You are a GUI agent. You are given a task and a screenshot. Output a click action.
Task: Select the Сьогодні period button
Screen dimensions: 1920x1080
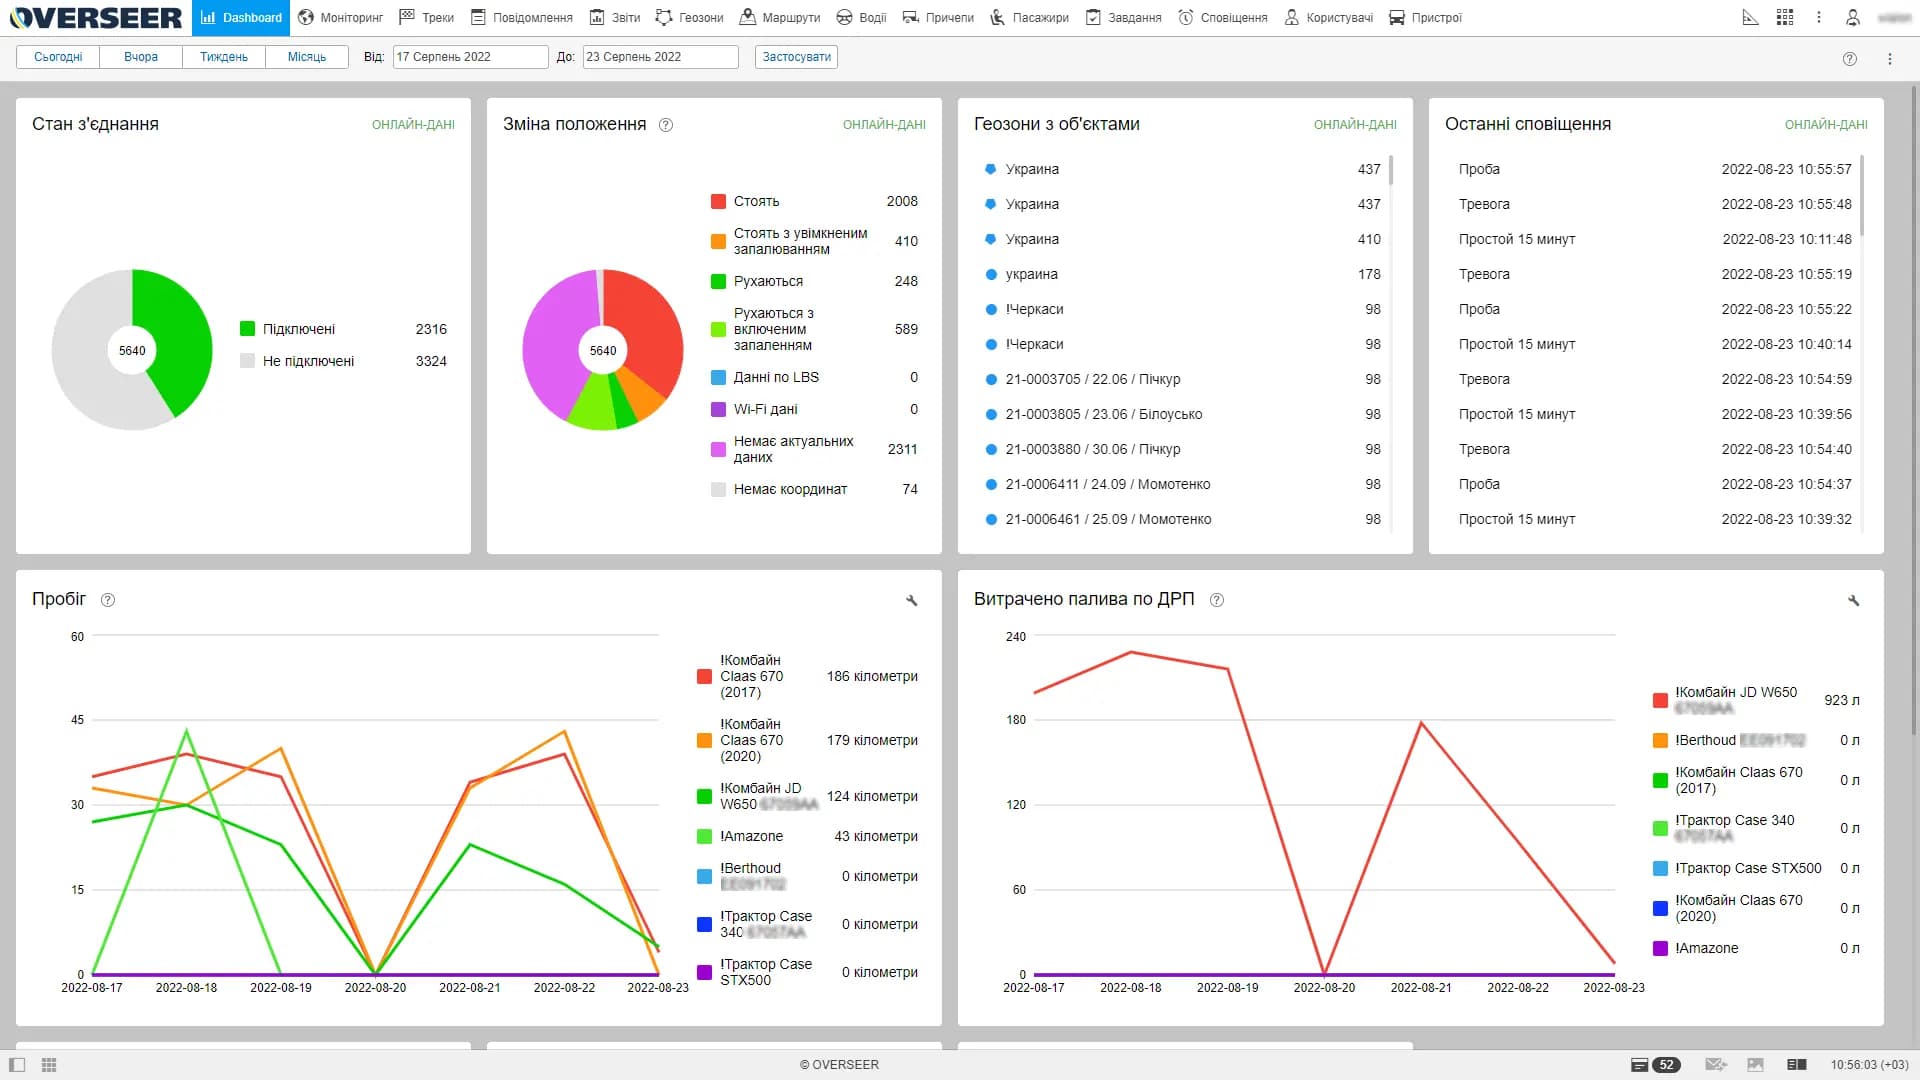tap(58, 57)
